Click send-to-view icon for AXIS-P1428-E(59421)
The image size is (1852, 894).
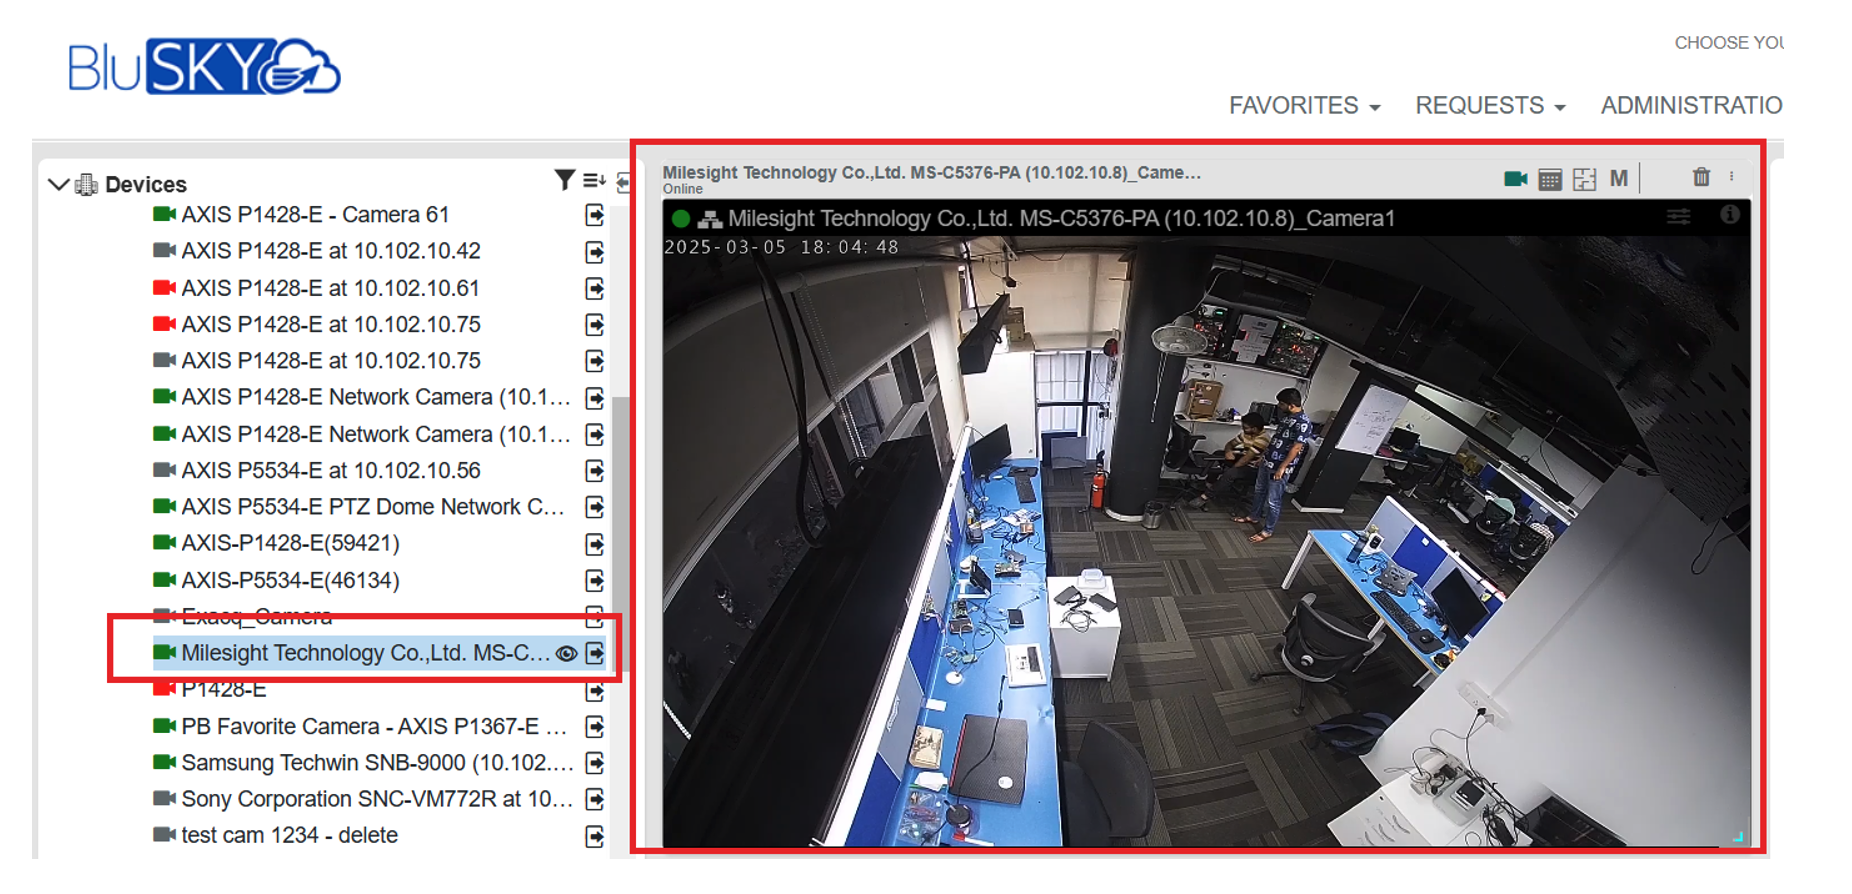595,544
